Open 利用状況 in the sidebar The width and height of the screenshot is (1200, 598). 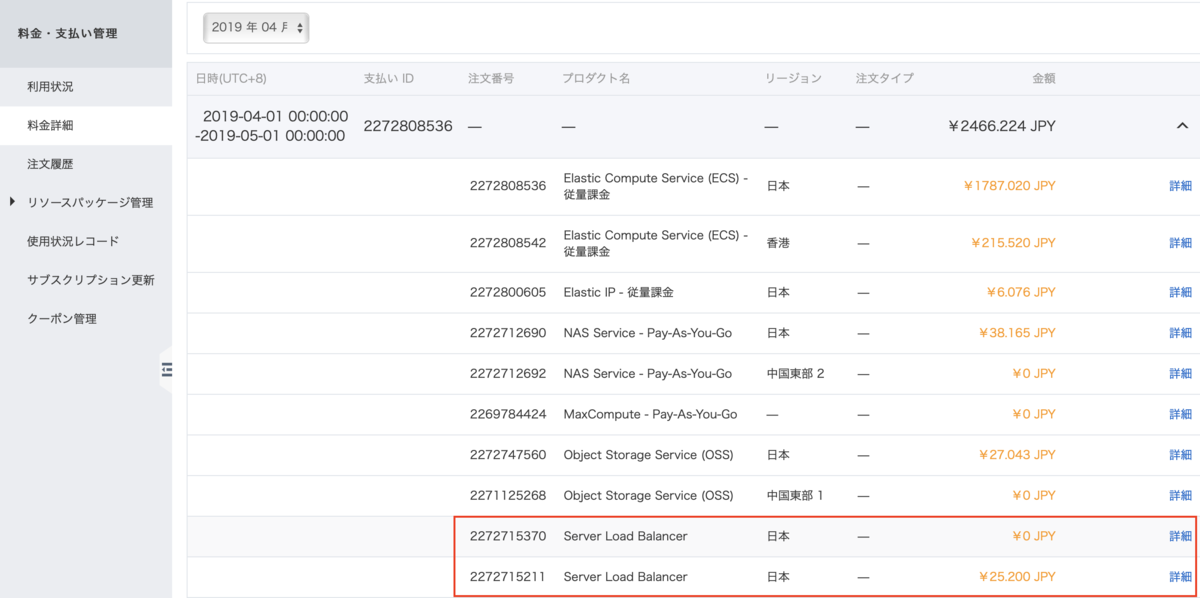point(50,87)
